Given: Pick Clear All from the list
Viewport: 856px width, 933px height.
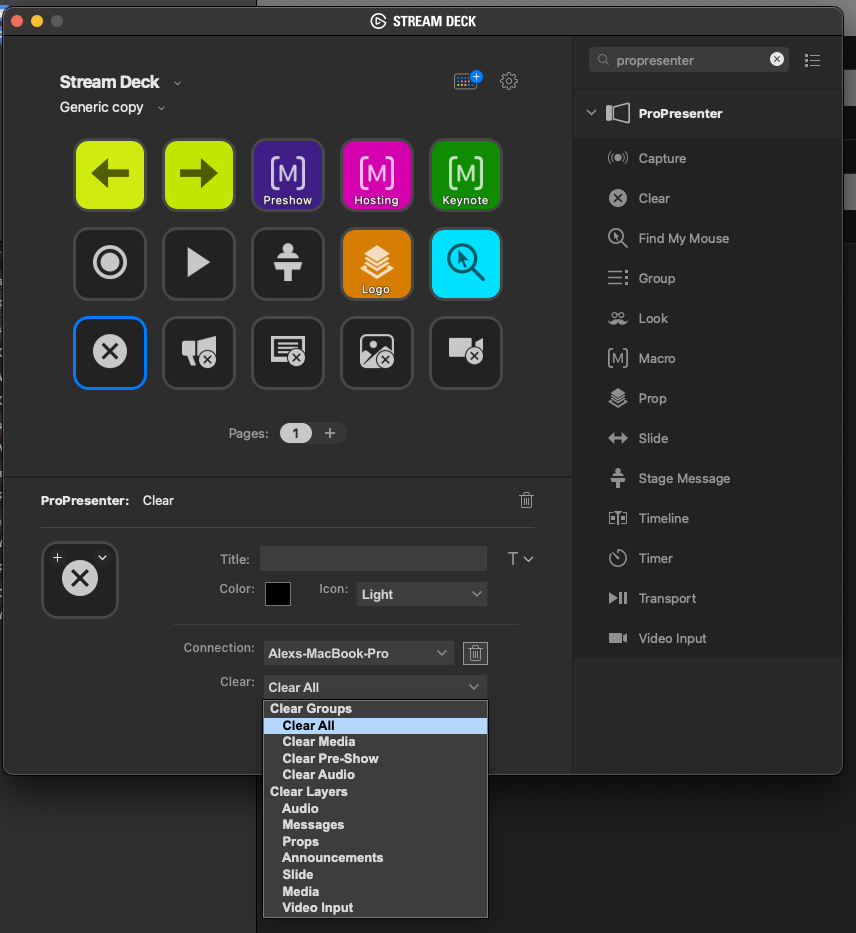Looking at the screenshot, I should [x=375, y=725].
